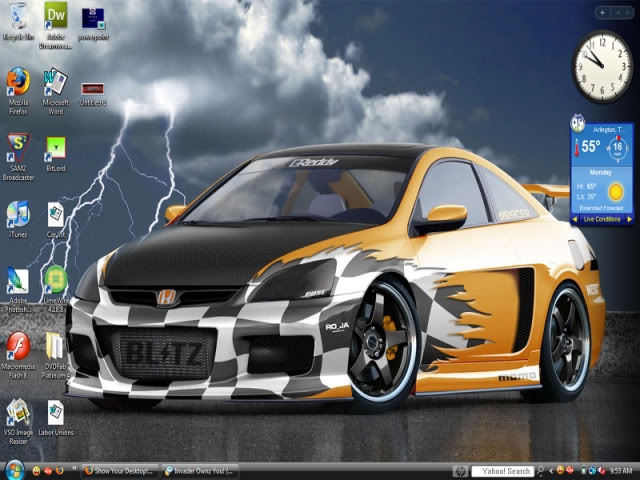Click the smiley icon in Quick Launch
Image resolution: width=640 pixels, height=480 pixels.
36,471
